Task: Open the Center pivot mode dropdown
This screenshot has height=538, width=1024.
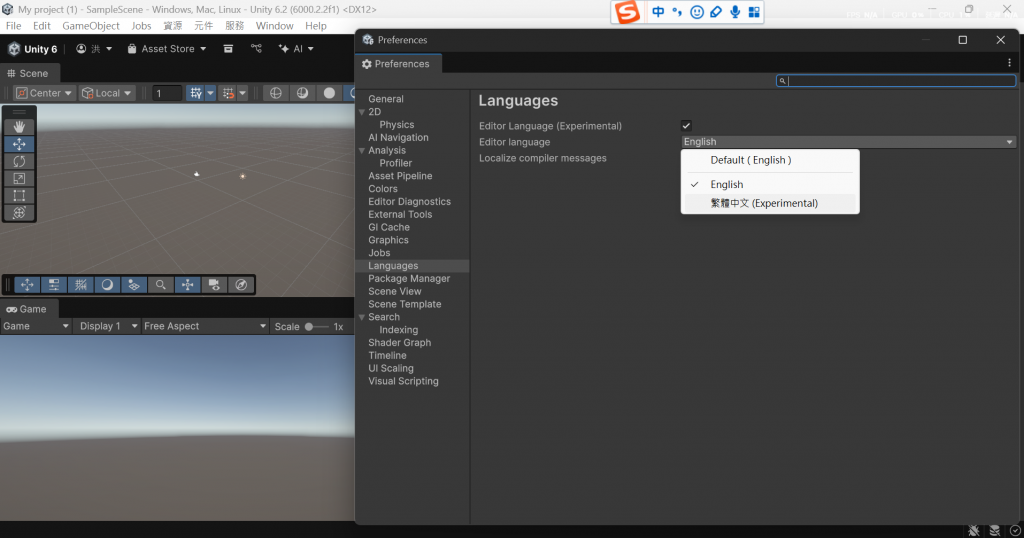Action: point(44,93)
